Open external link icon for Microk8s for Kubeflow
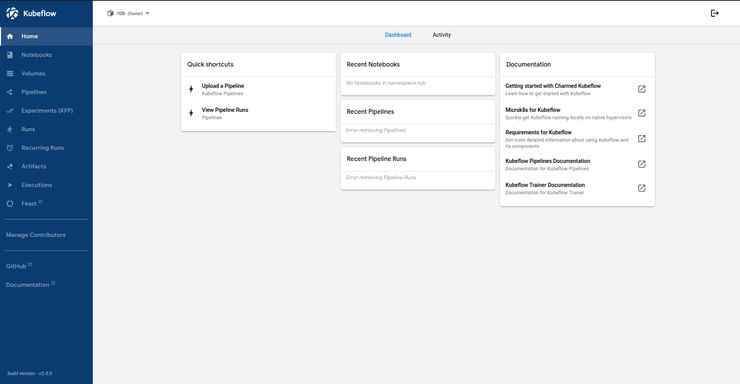 tap(641, 113)
